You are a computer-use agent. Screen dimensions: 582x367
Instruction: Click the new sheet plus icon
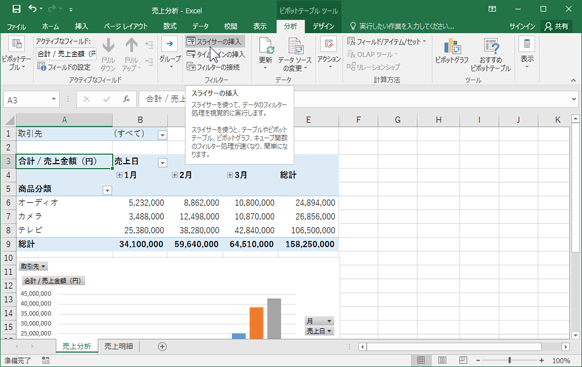point(162,346)
